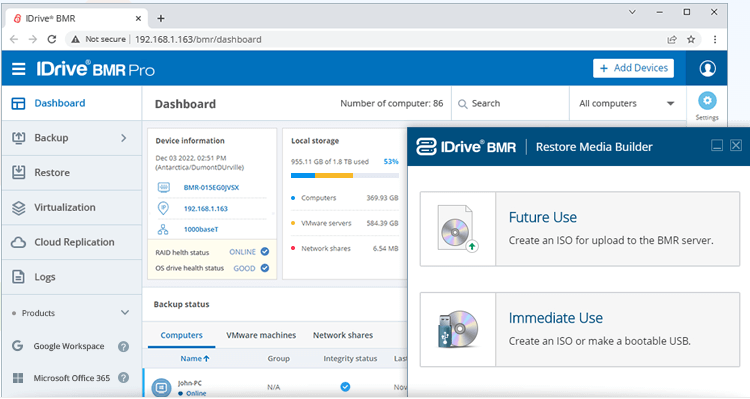Click the John-PC computer icon
The image size is (750, 399).
[161, 387]
